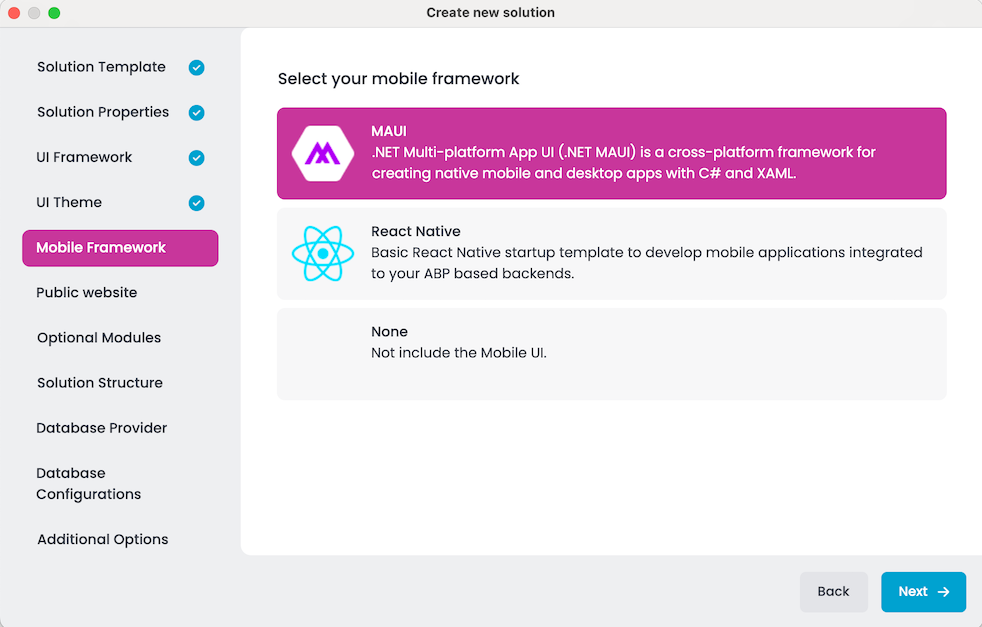Click the green zoom window button
982x627 pixels.
point(54,13)
